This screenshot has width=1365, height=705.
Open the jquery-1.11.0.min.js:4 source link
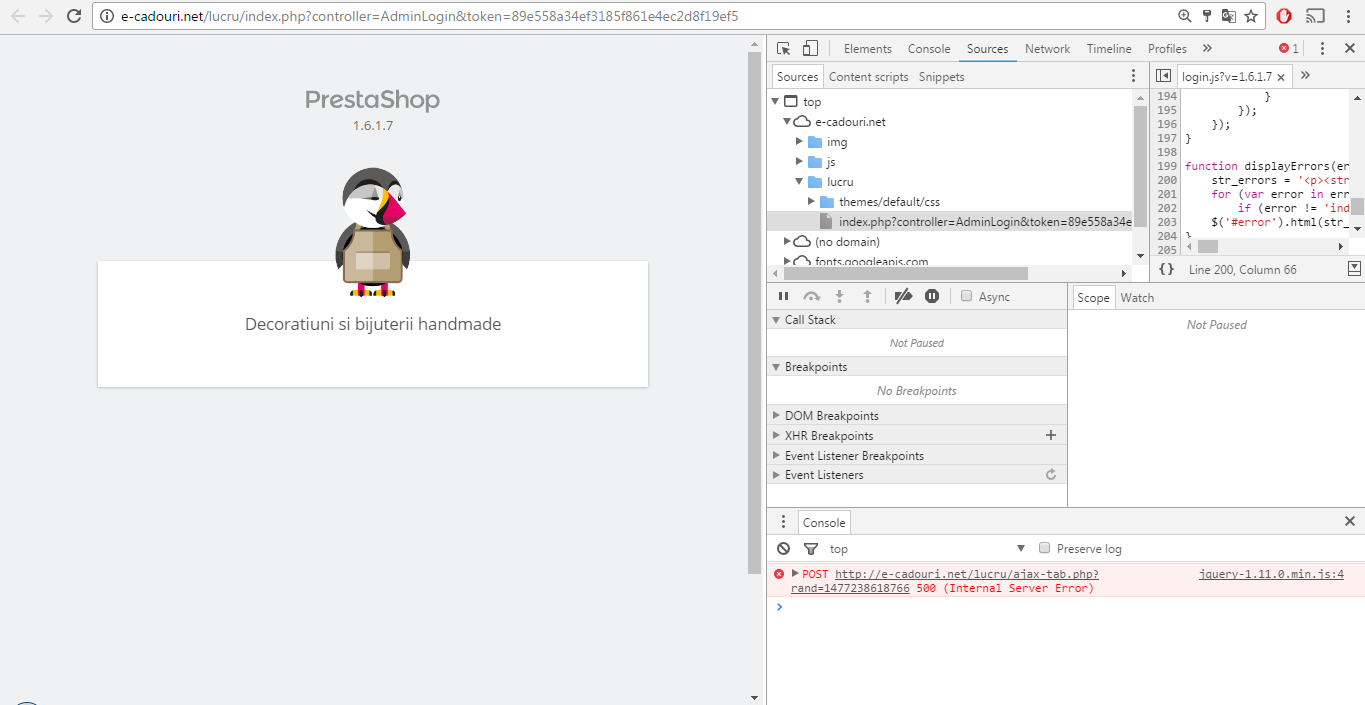point(1271,574)
